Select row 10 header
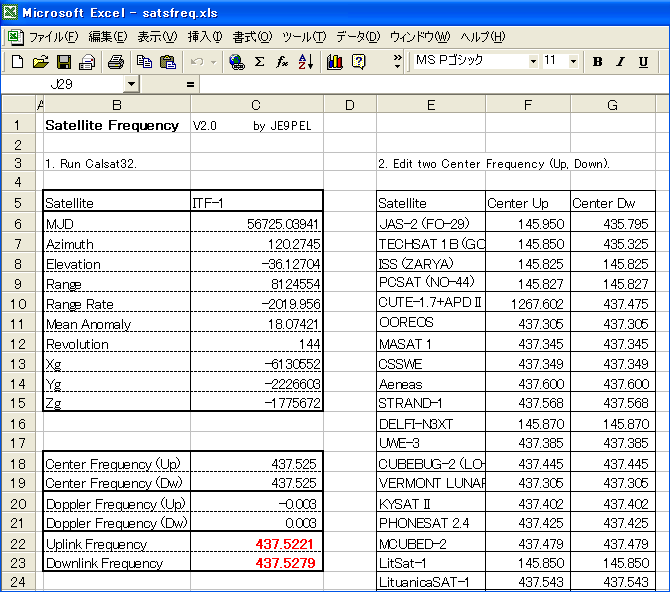Image resolution: width=670 pixels, height=592 pixels. coord(18,304)
